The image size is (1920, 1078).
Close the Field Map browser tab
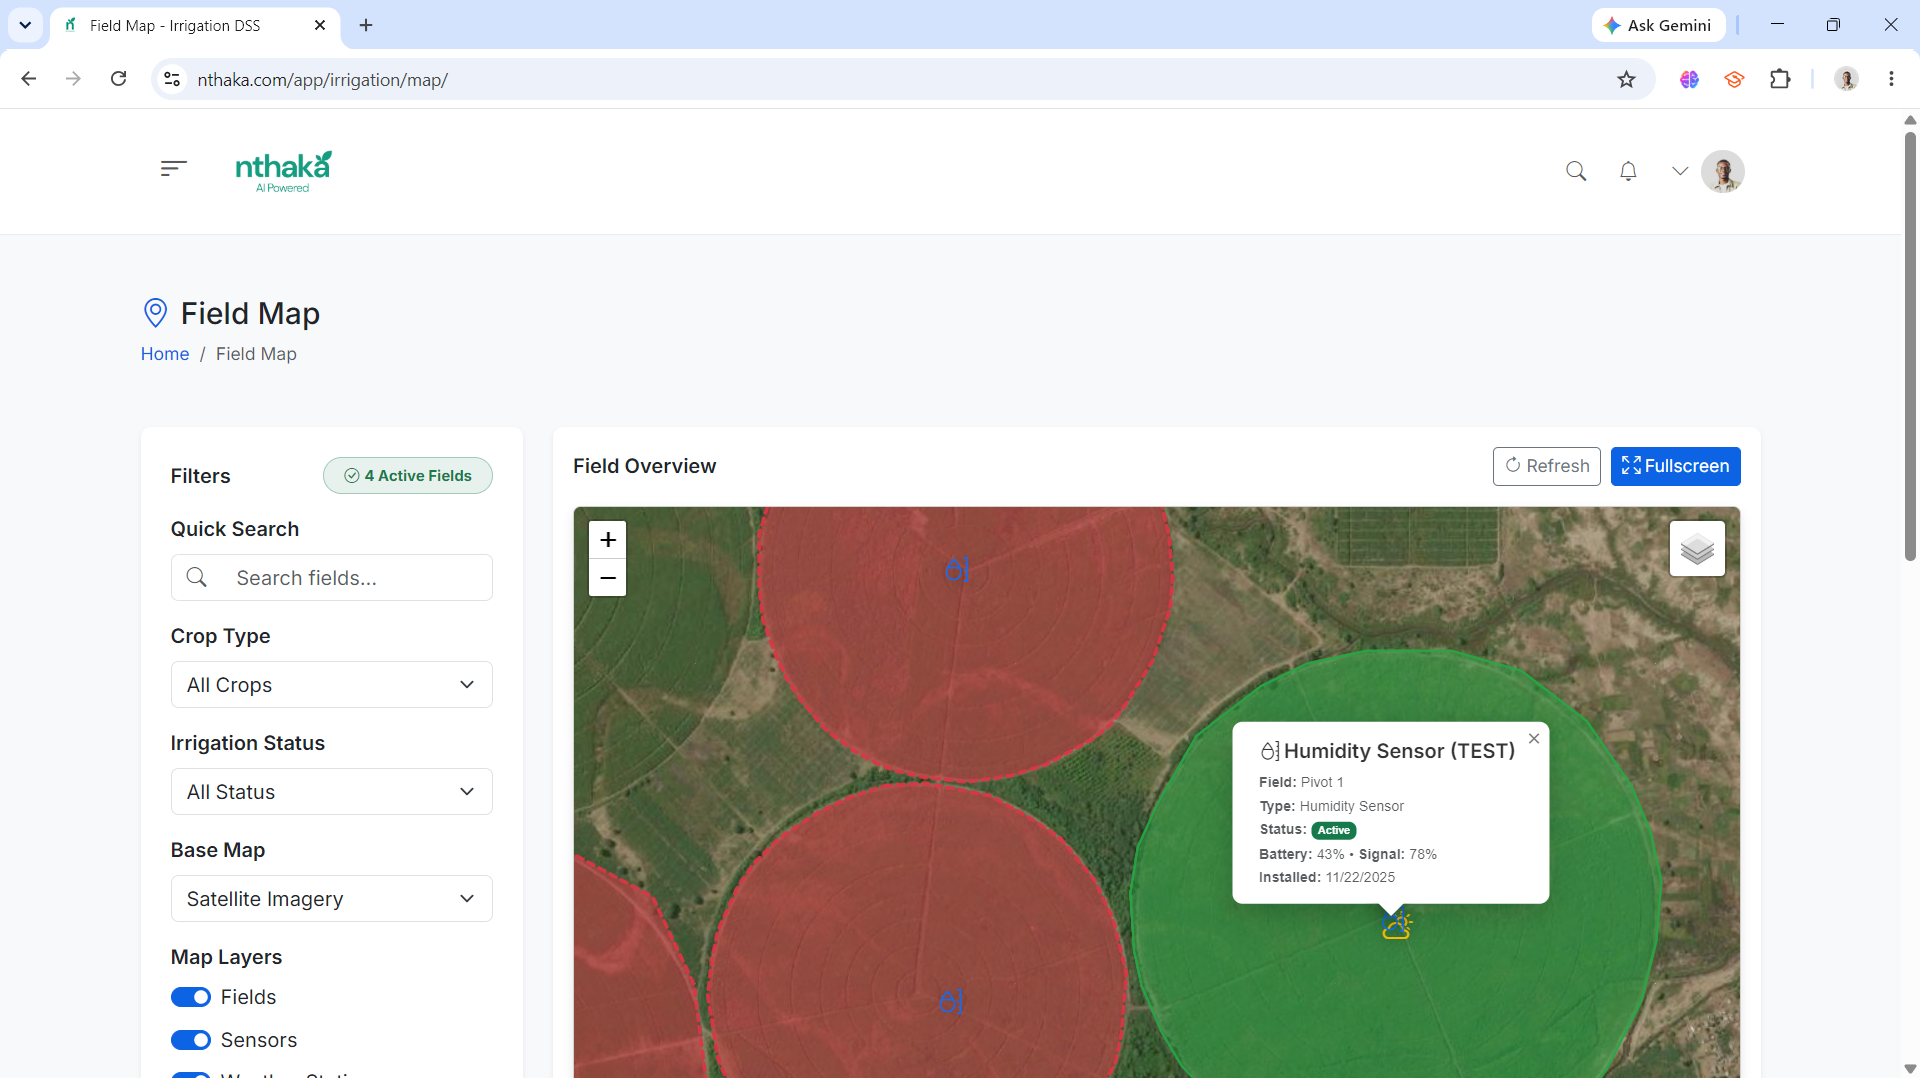[320, 25]
